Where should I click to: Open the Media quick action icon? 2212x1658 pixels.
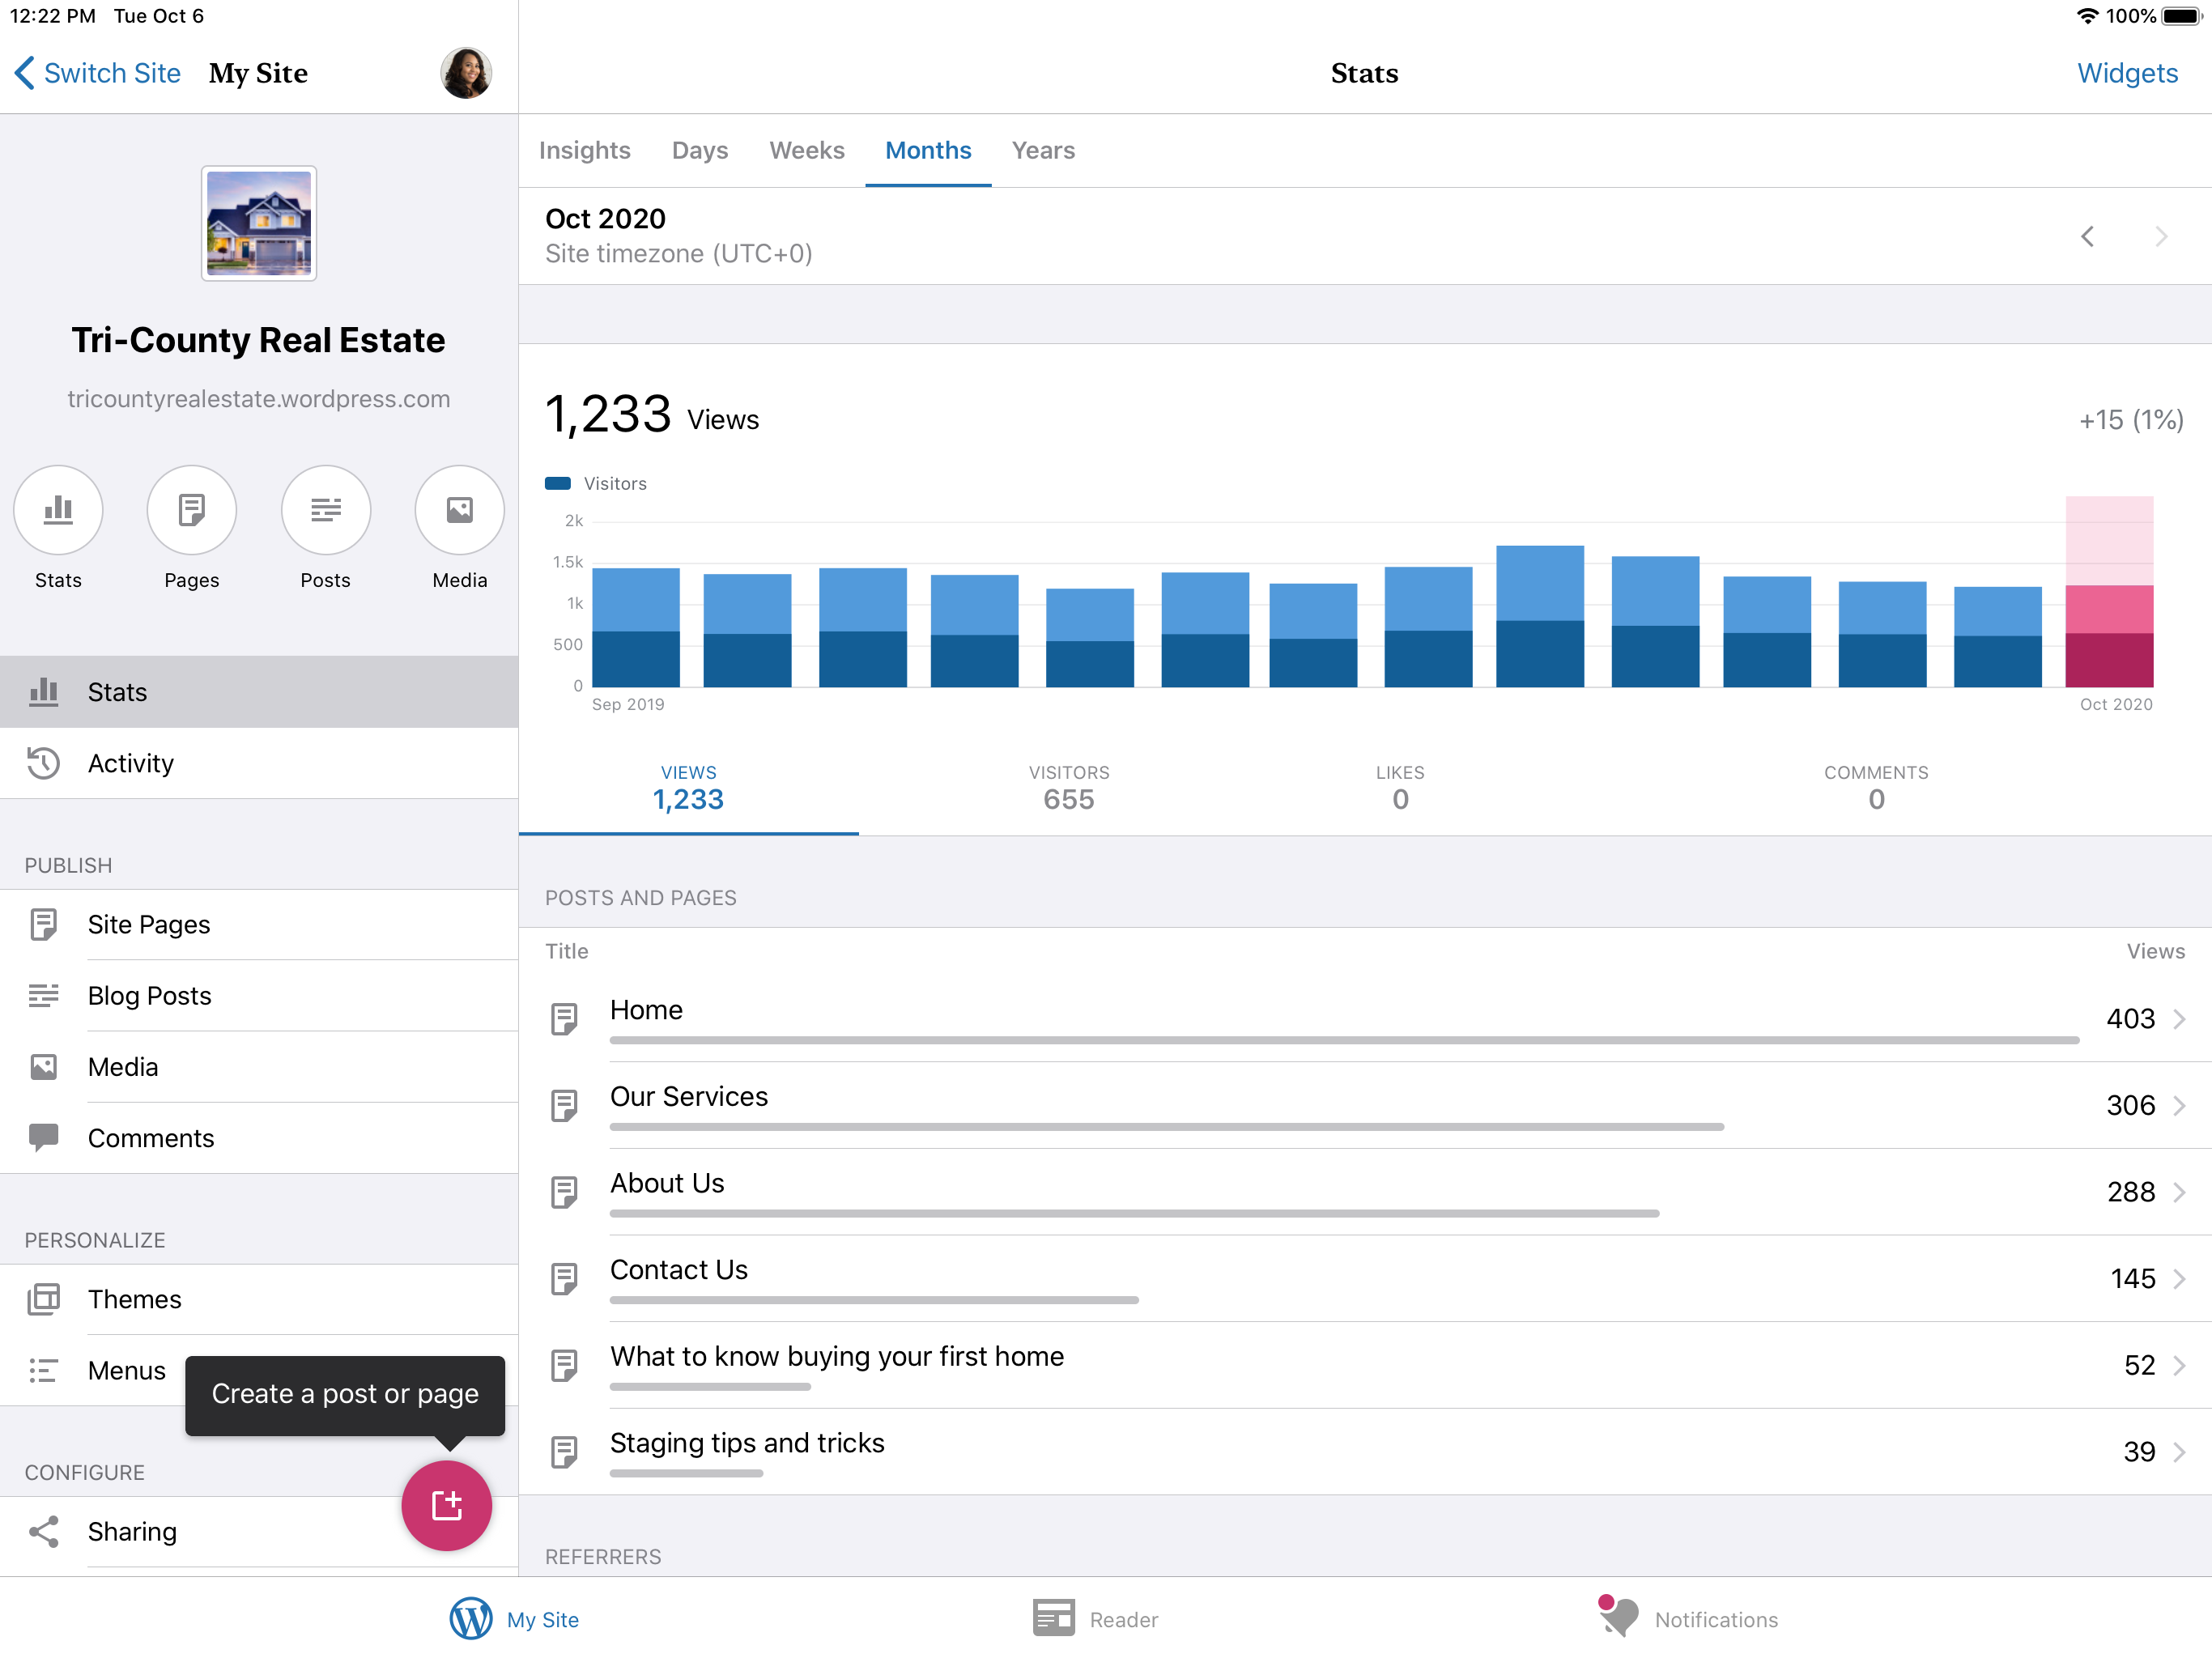[x=459, y=510]
